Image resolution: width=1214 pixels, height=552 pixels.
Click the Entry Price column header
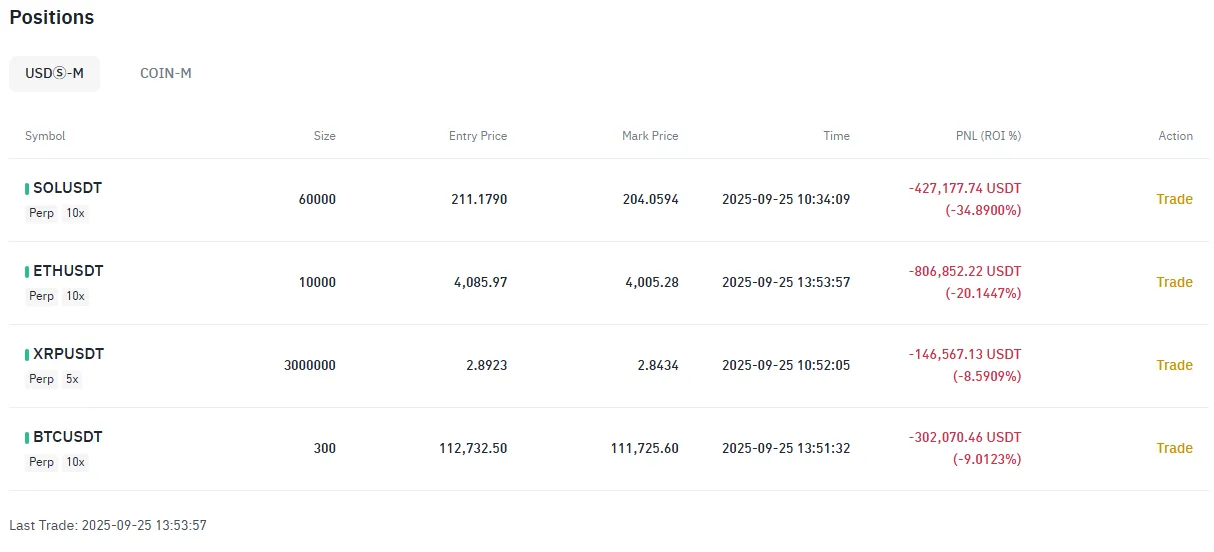(477, 136)
